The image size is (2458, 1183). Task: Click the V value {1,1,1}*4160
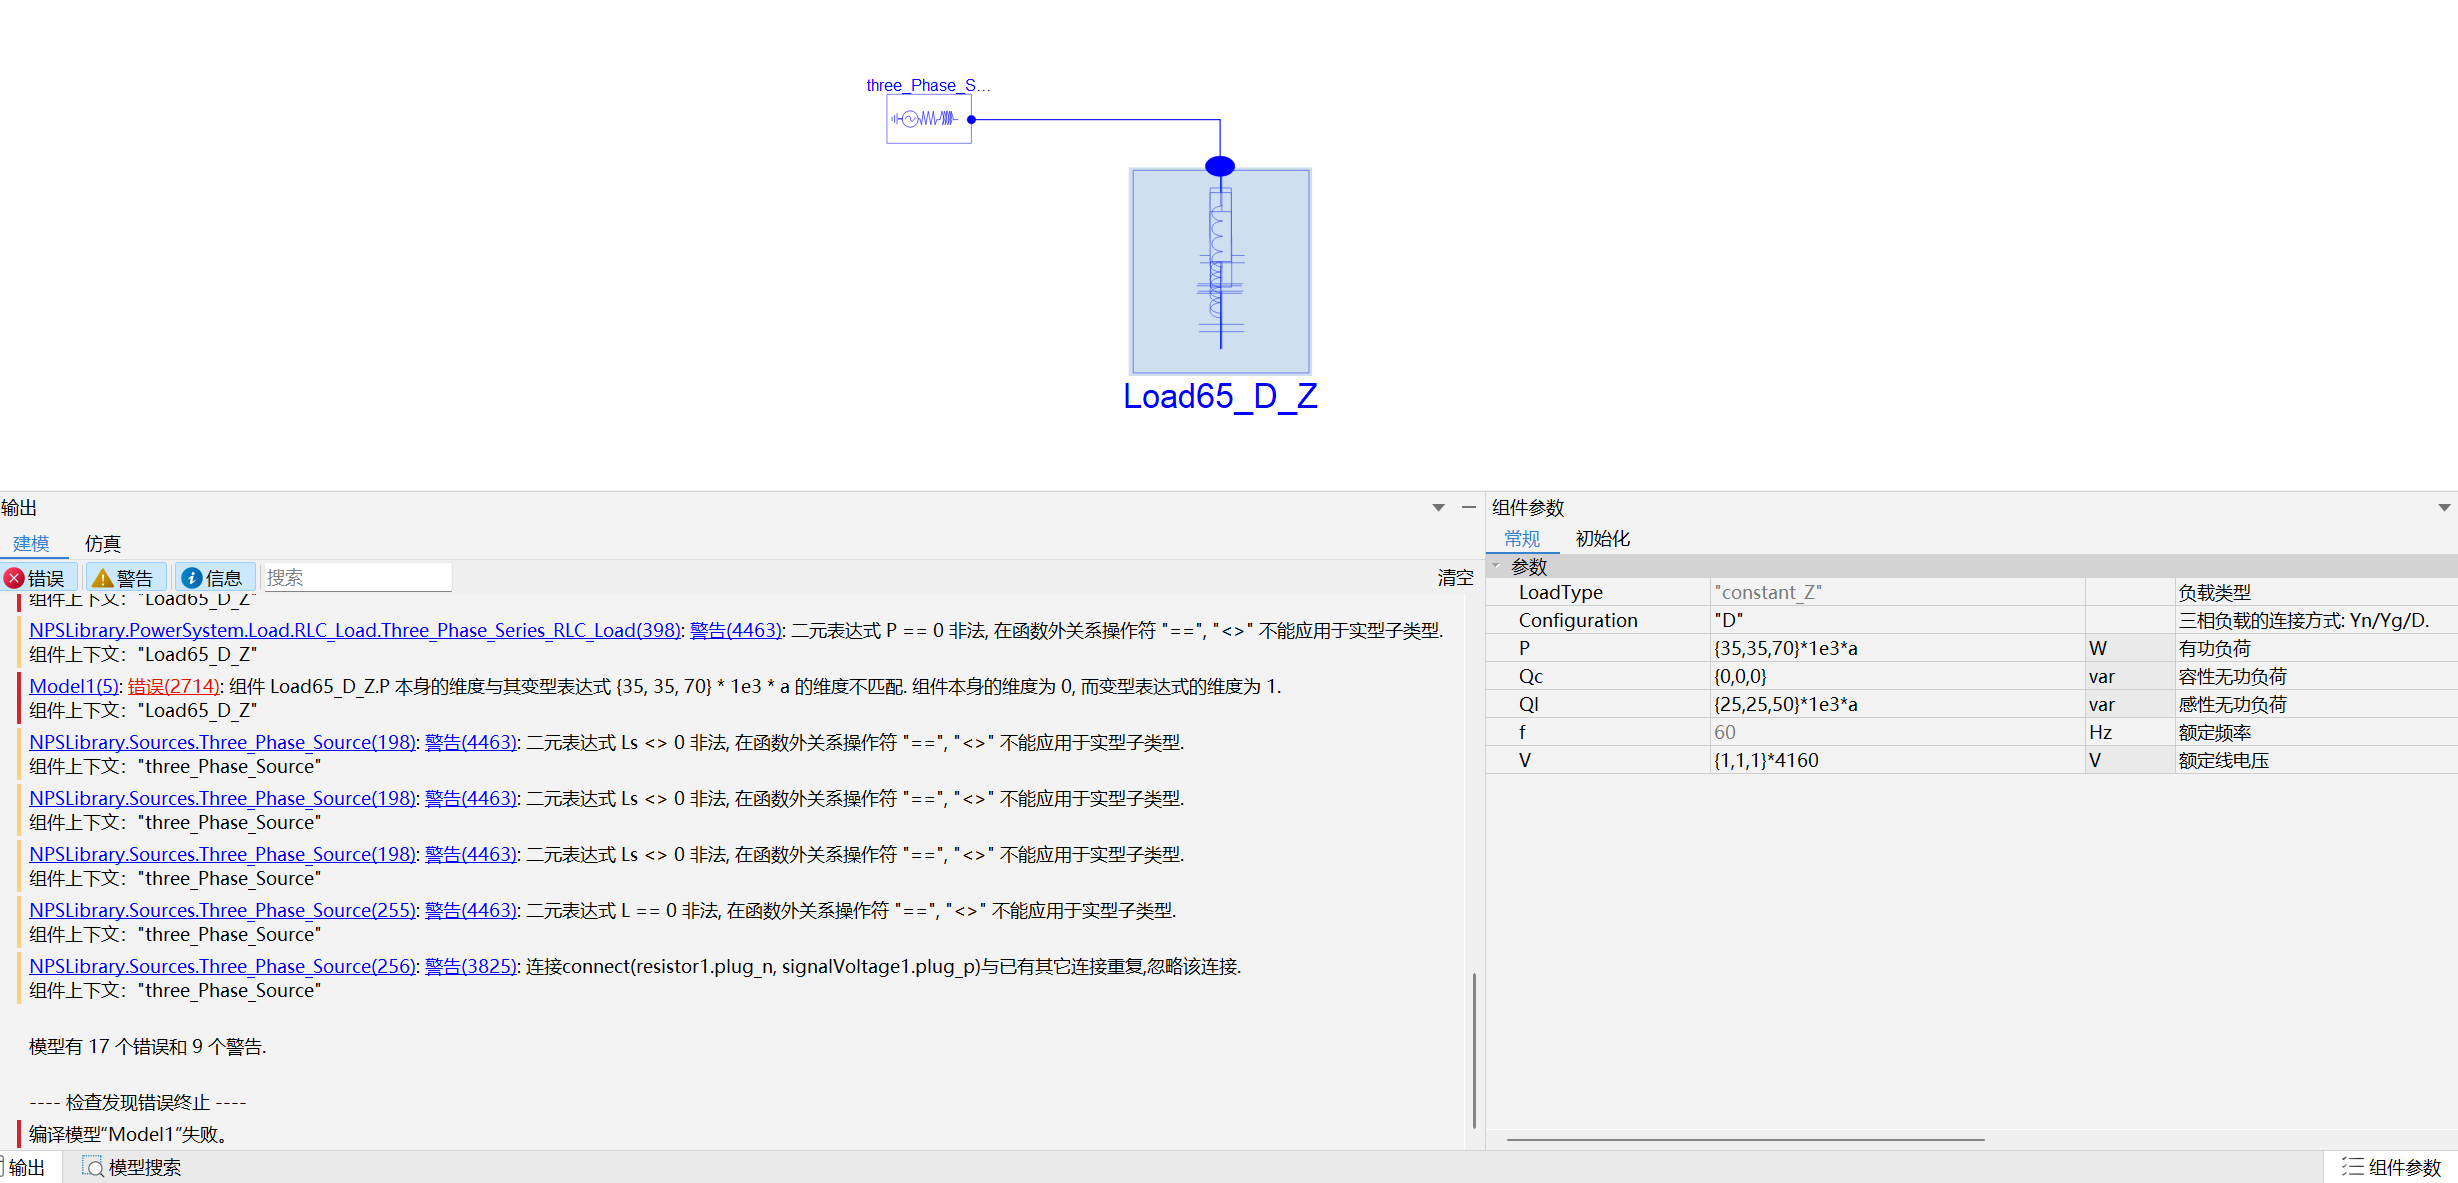coord(1897,760)
